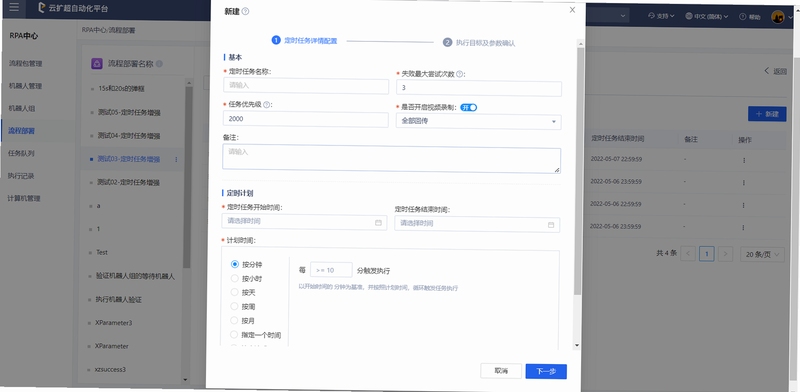Screen dimensions: 800x392
Task: Click the purple 流程部署 package icon
Action: (96, 64)
